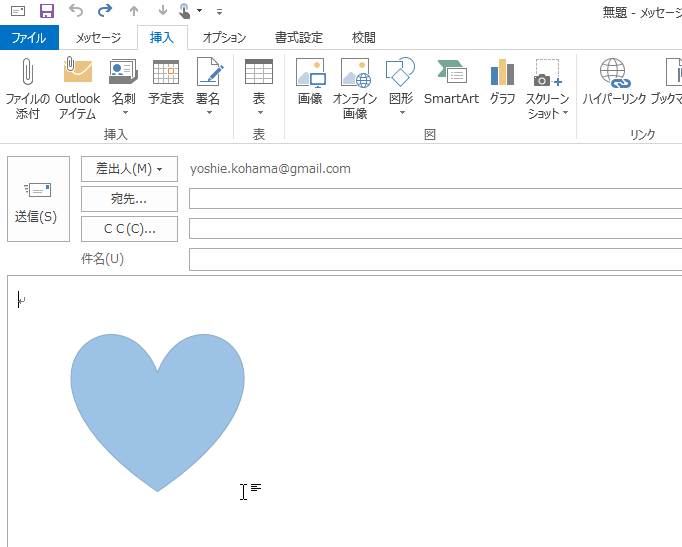The height and width of the screenshot is (547, 682).
Task: Click sender address yoshie.kohama@gmail.com
Action: pos(270,169)
